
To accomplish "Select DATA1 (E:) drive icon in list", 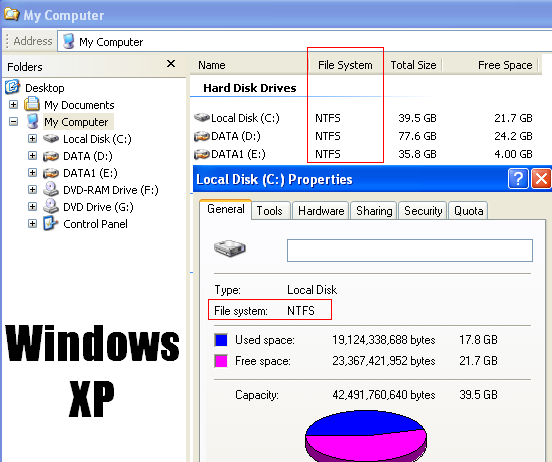I will pyautogui.click(x=202, y=154).
